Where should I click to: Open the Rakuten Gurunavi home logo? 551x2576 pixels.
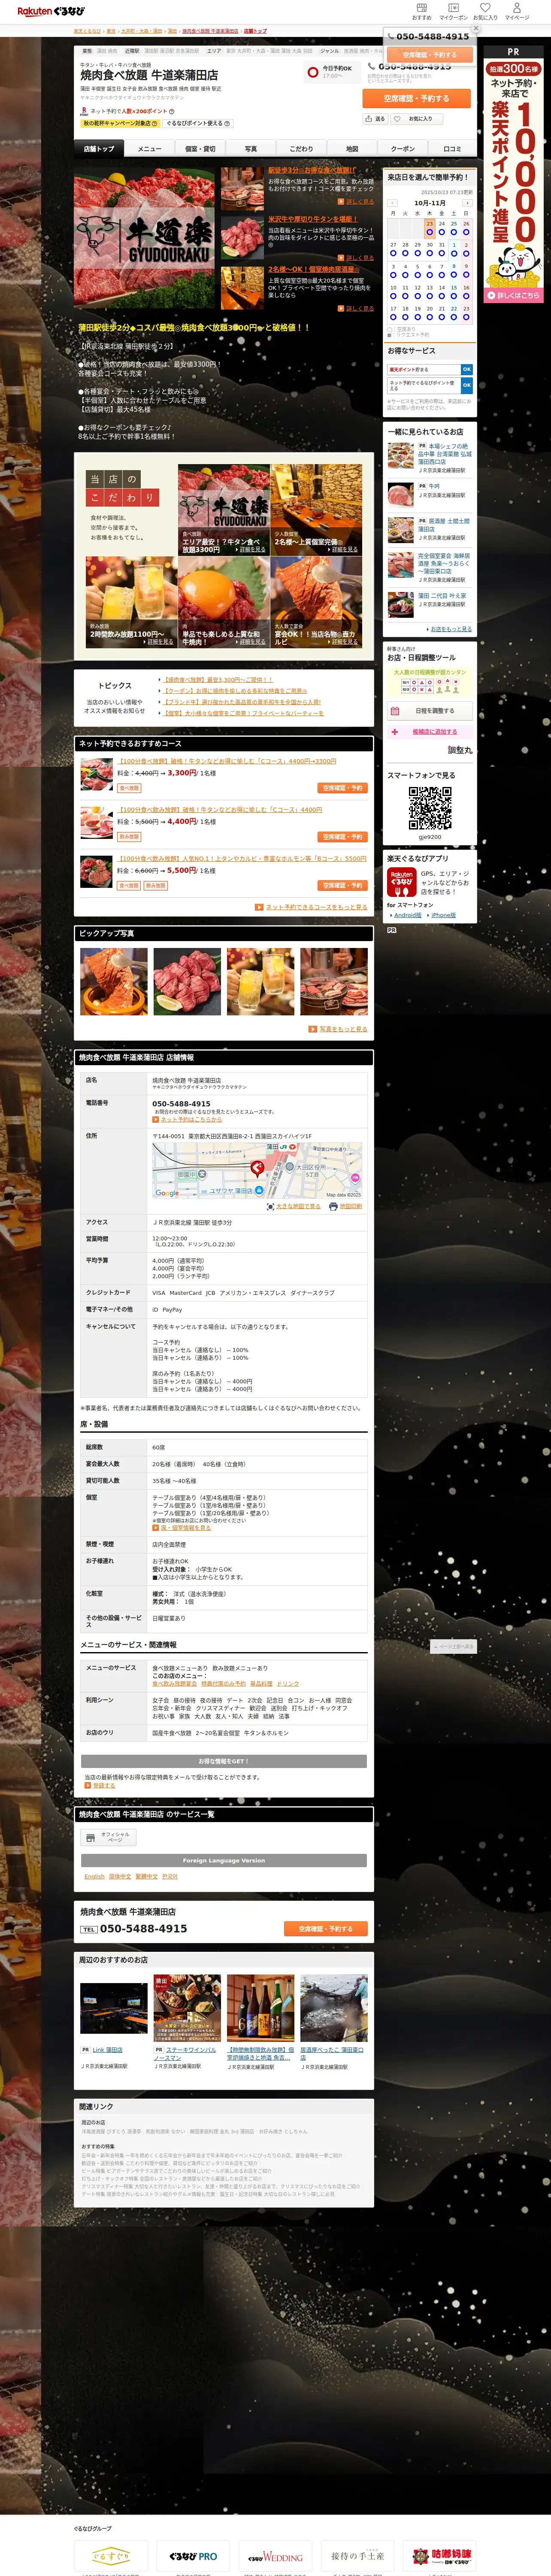point(51,11)
